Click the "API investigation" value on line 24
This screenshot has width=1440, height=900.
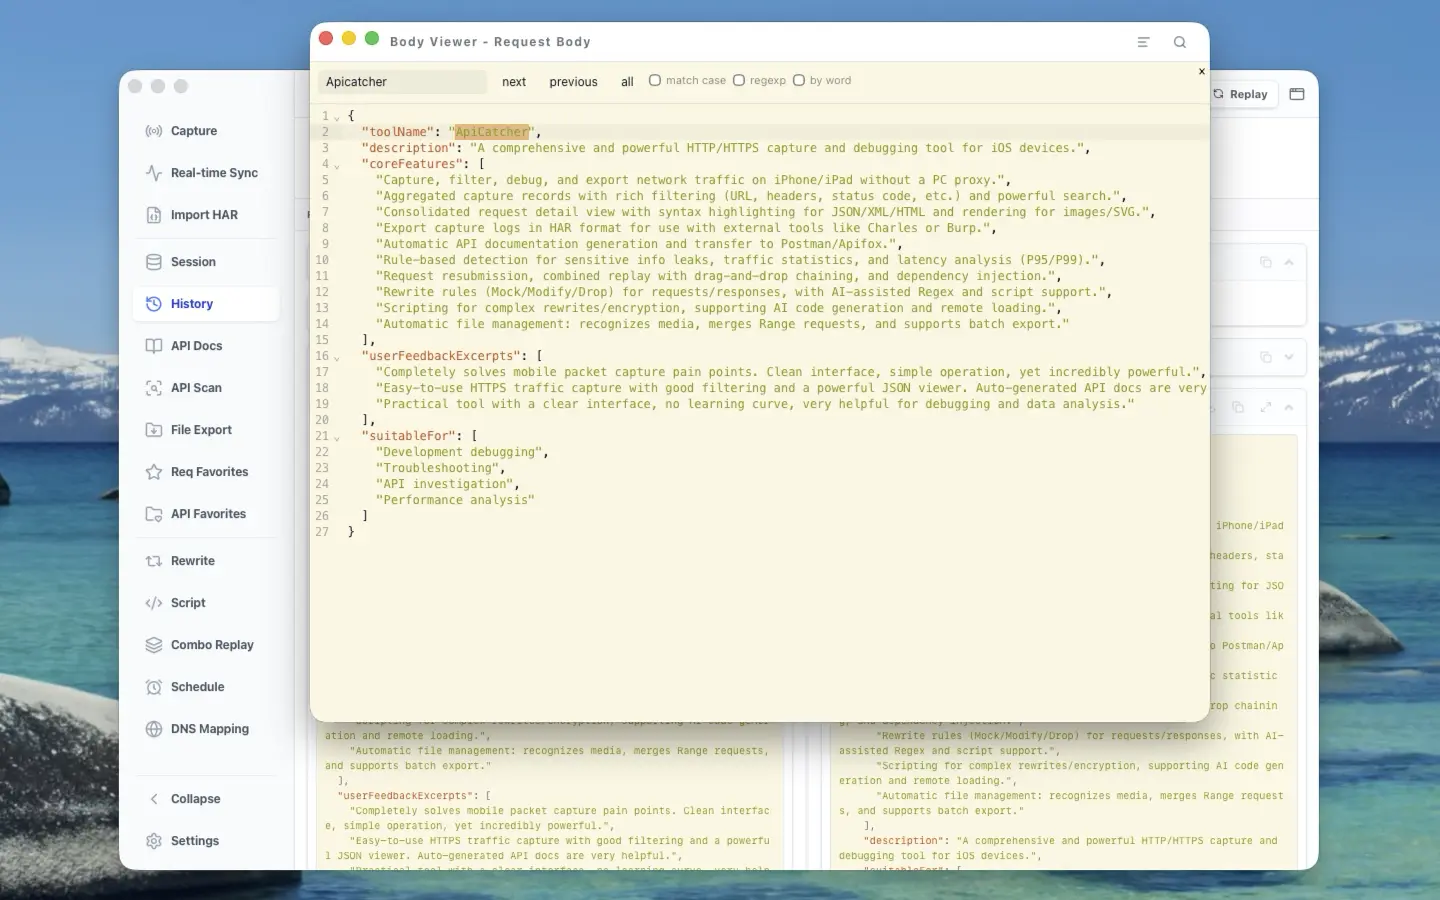click(444, 484)
